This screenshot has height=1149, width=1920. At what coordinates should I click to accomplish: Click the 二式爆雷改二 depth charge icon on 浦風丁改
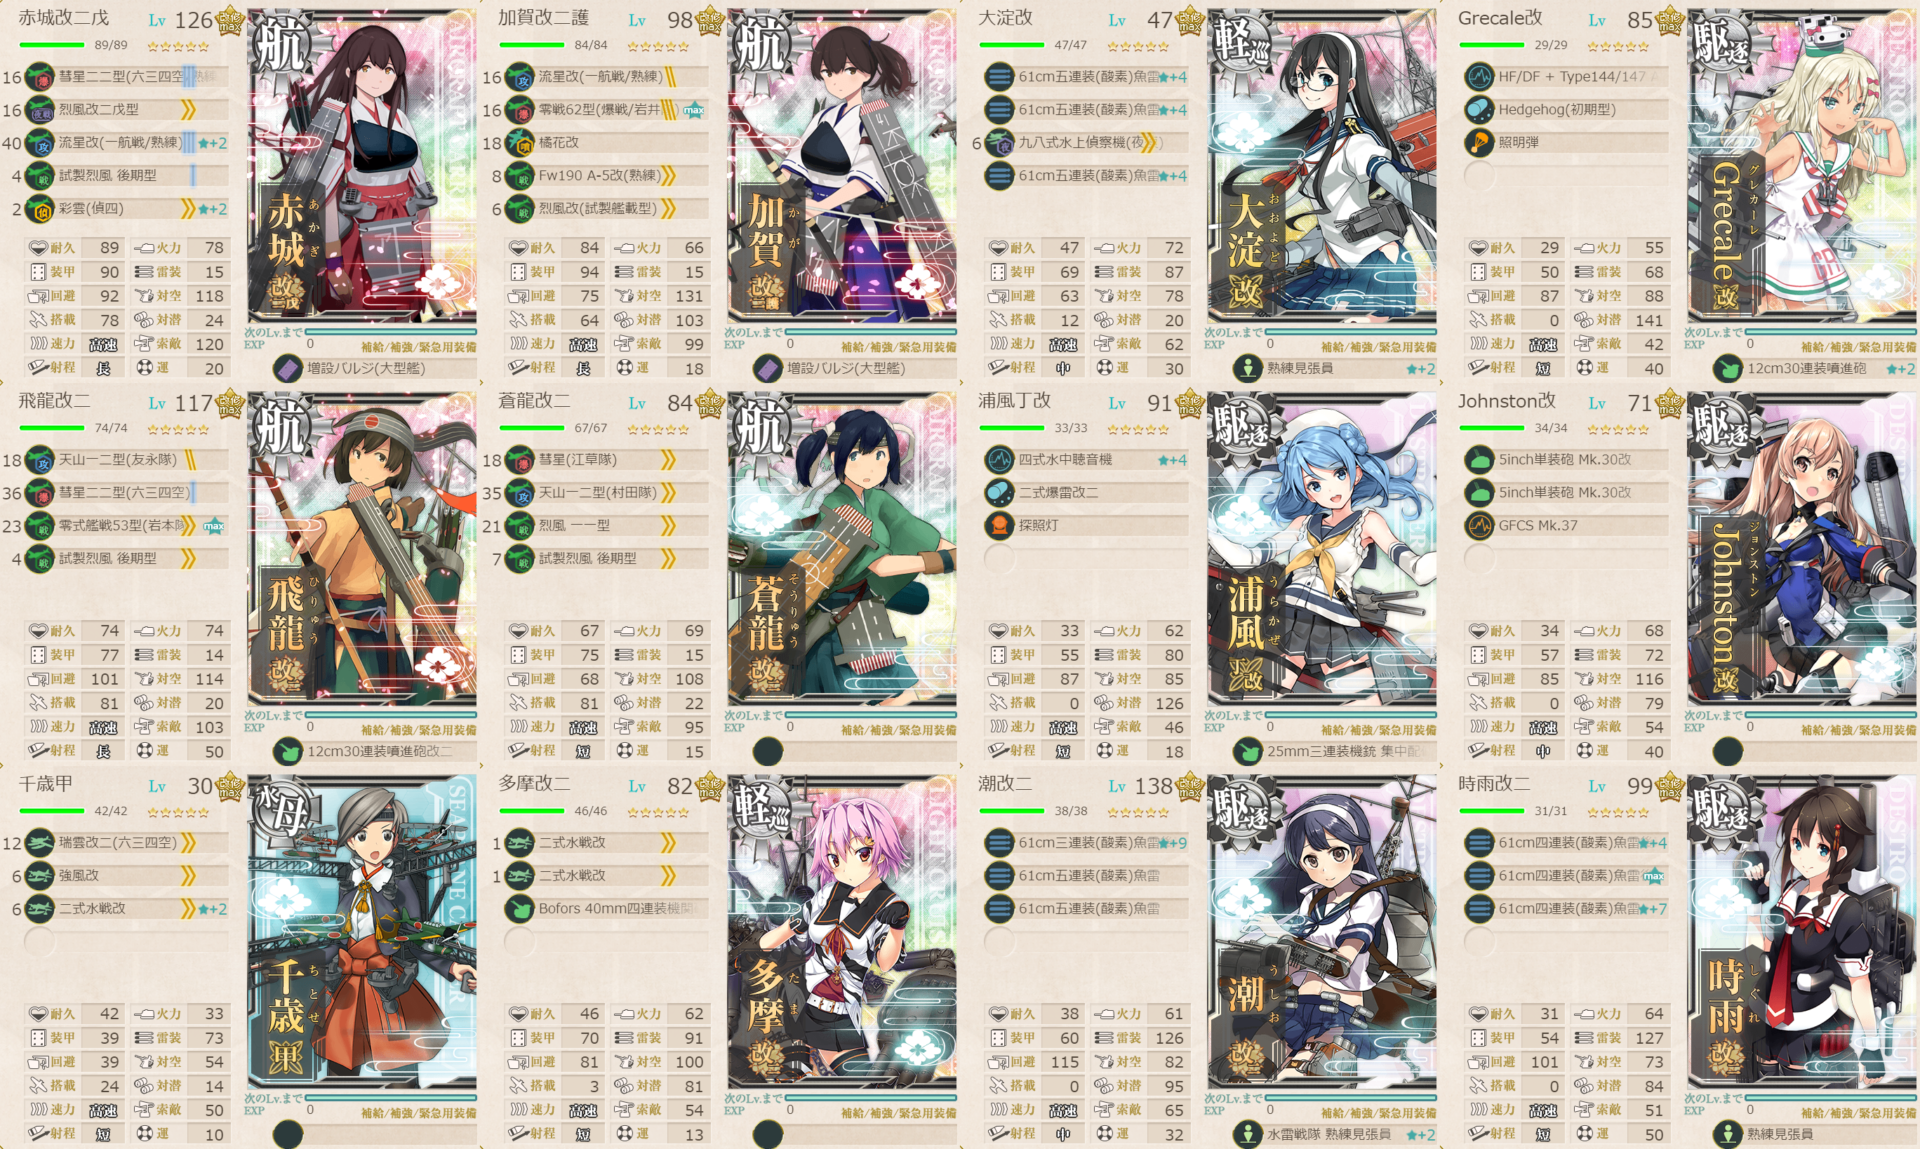coord(999,492)
